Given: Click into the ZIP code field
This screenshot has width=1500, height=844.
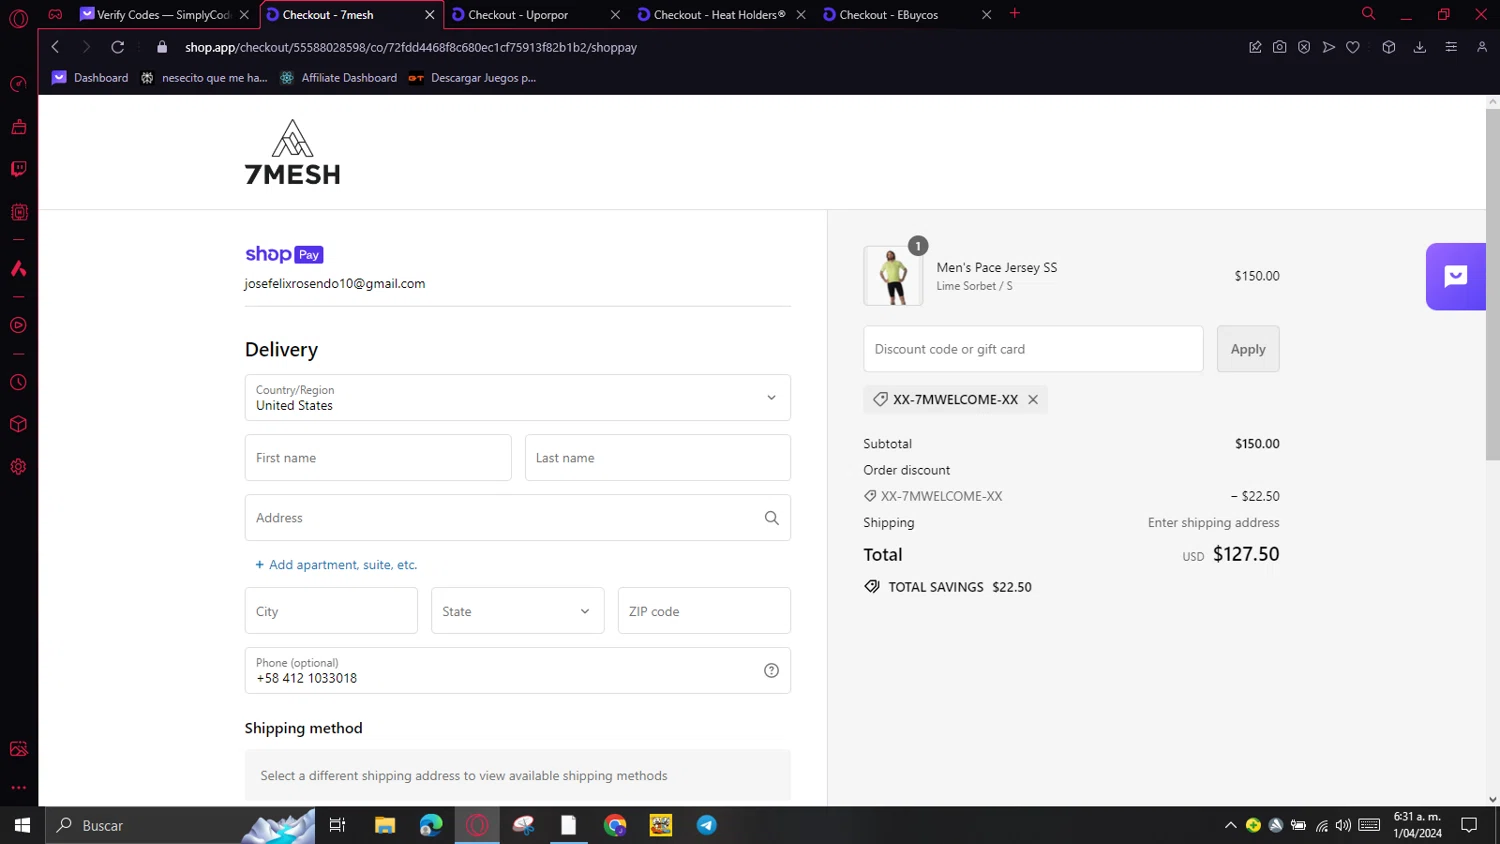Looking at the screenshot, I should 704,611.
